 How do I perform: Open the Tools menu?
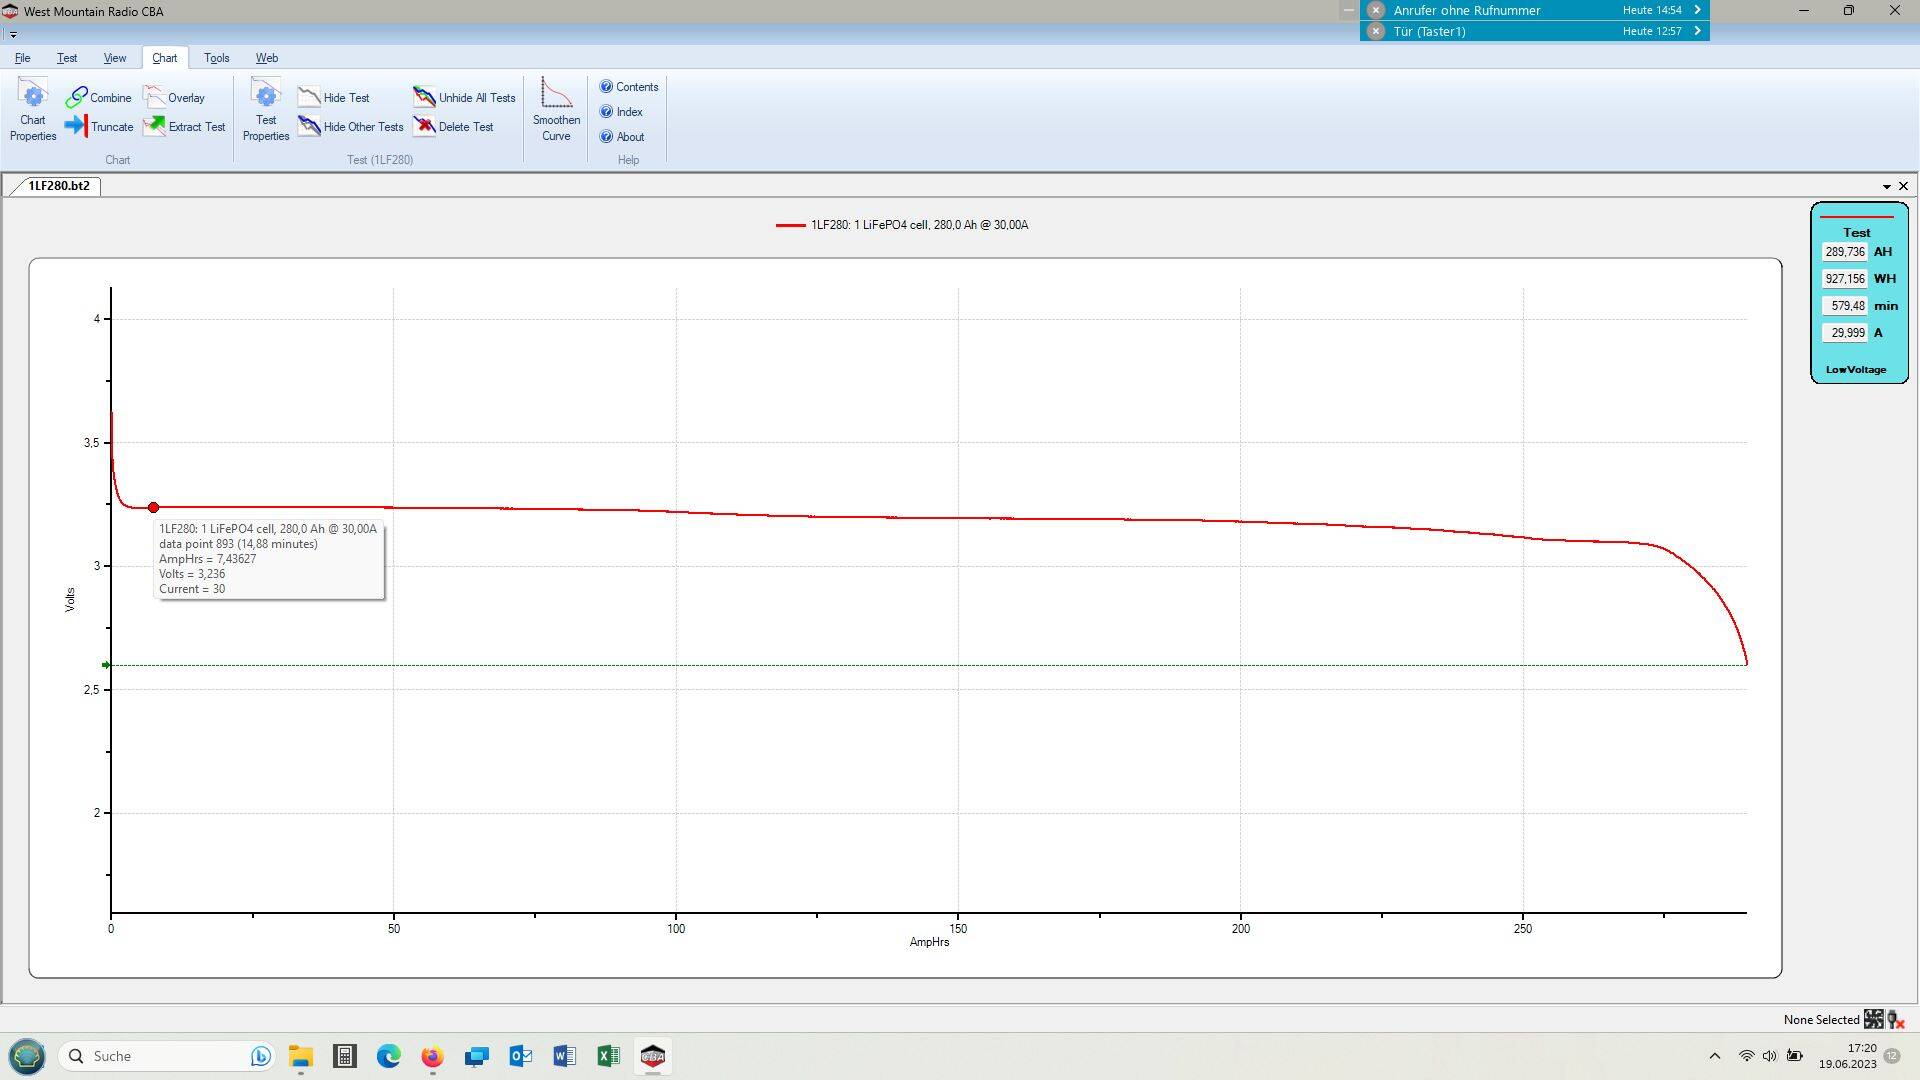click(216, 58)
